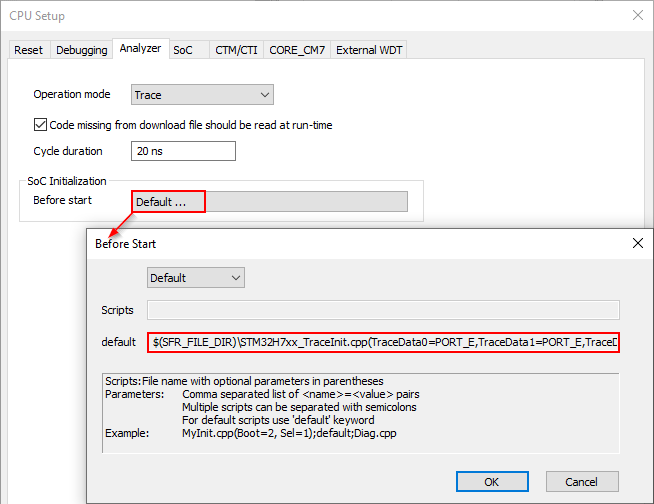Click the disabled Scripts field
Viewport: 654px width, 504px height.
point(383,310)
